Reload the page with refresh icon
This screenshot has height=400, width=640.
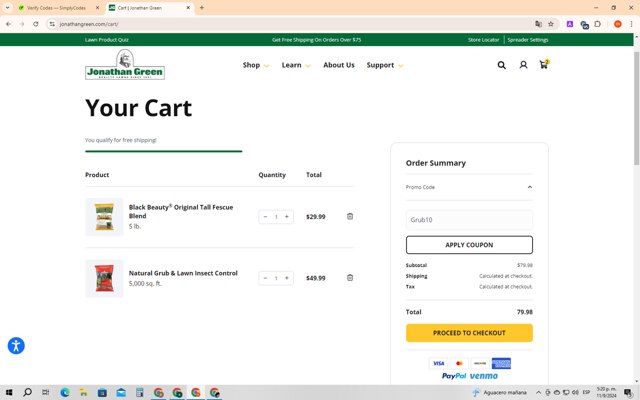tap(36, 24)
